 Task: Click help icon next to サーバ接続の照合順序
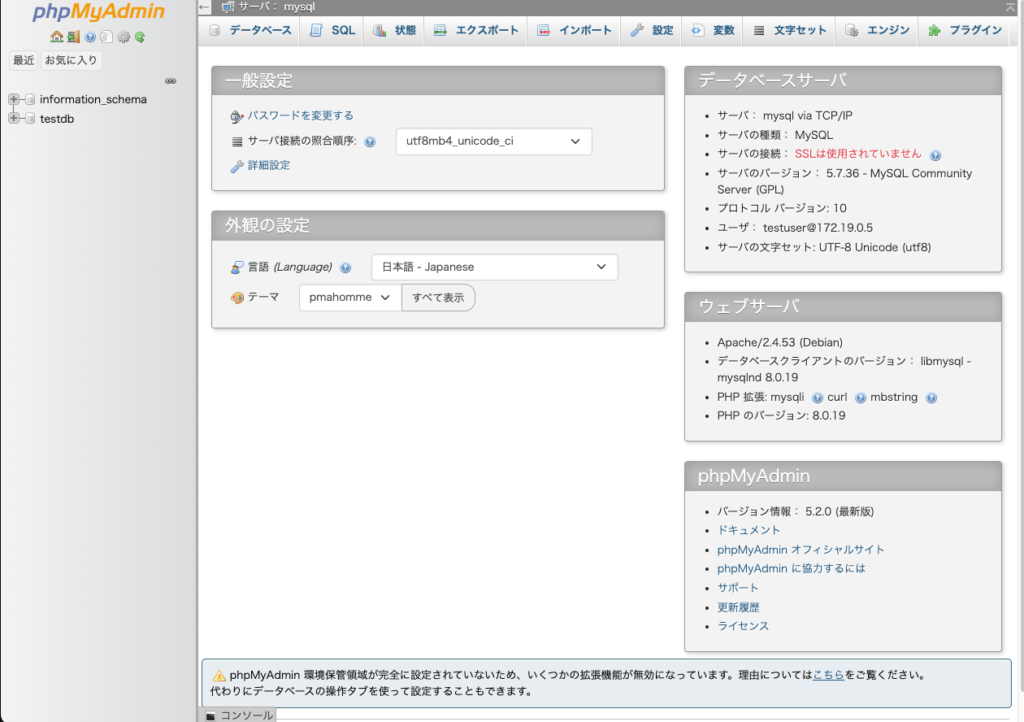(370, 142)
